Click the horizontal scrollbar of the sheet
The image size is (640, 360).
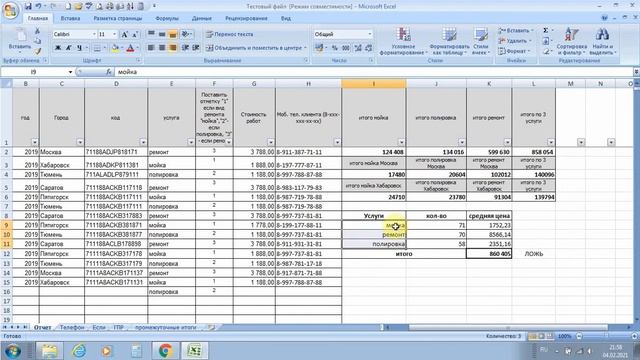point(507,327)
